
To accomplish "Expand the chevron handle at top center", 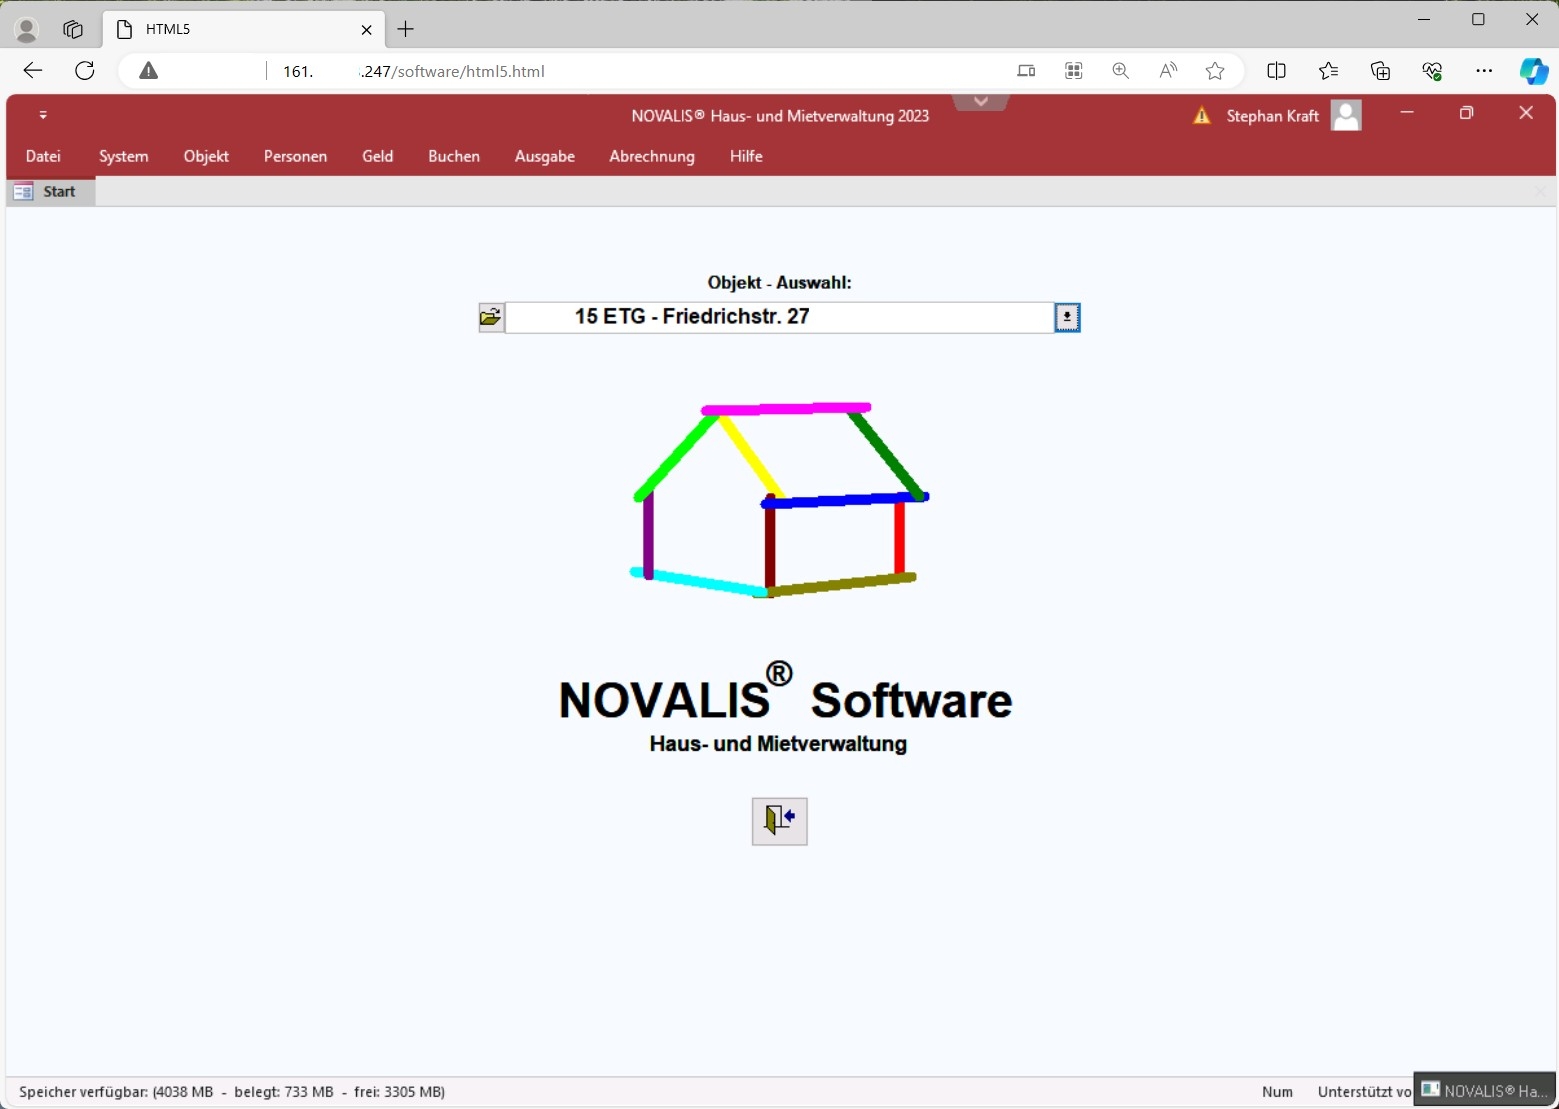I will (x=981, y=102).
